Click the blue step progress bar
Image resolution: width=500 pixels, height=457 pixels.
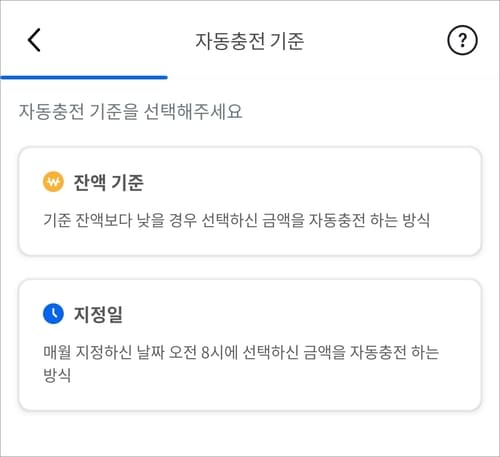point(84,77)
